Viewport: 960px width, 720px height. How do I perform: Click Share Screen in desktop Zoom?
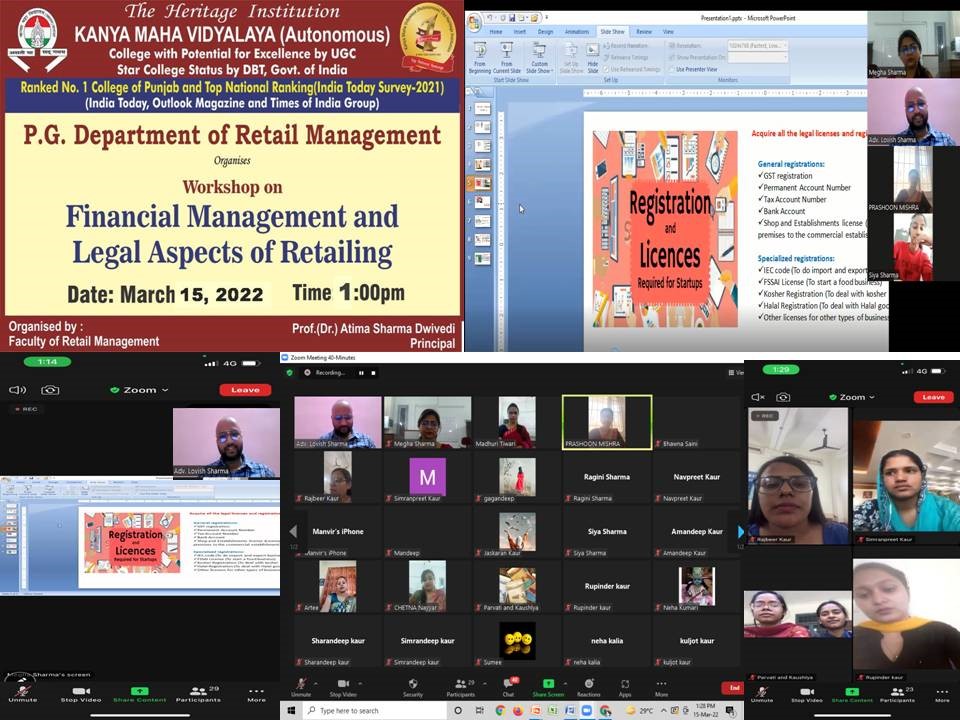coord(548,687)
